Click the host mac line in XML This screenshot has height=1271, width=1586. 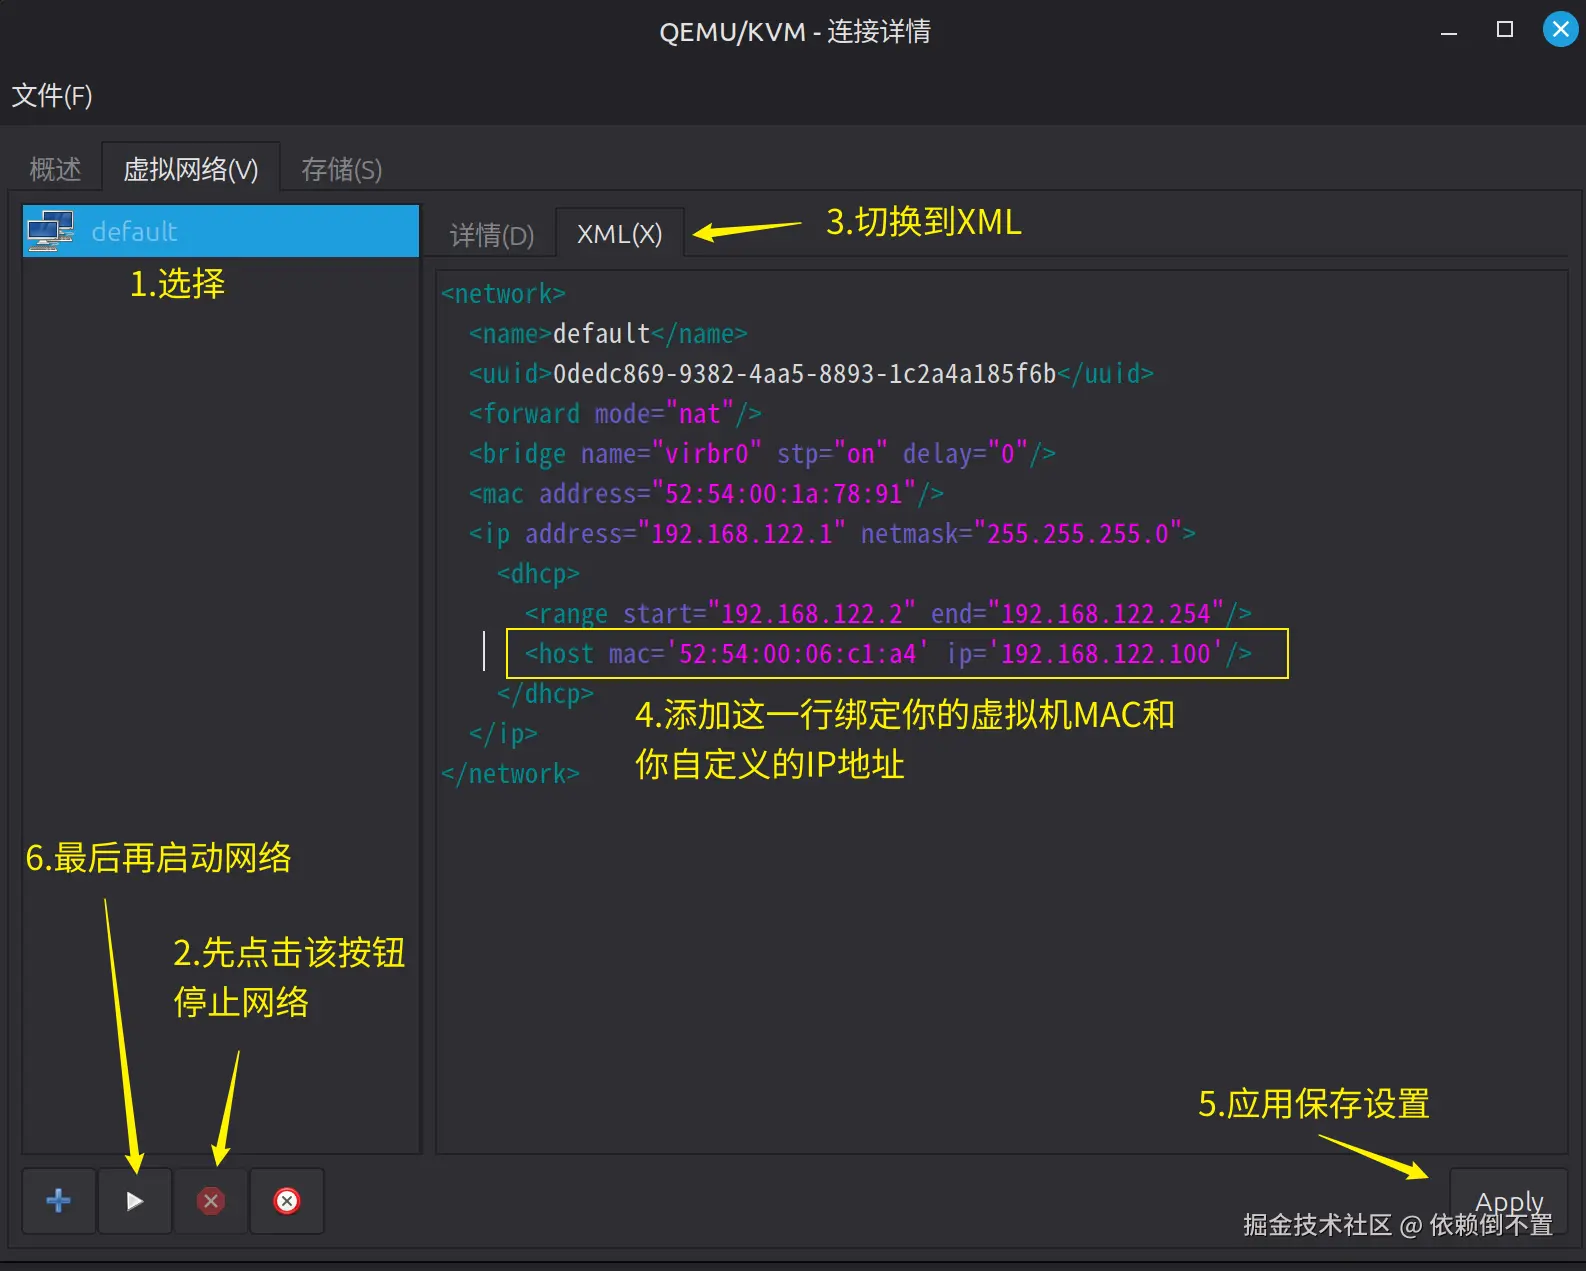pyautogui.click(x=887, y=654)
